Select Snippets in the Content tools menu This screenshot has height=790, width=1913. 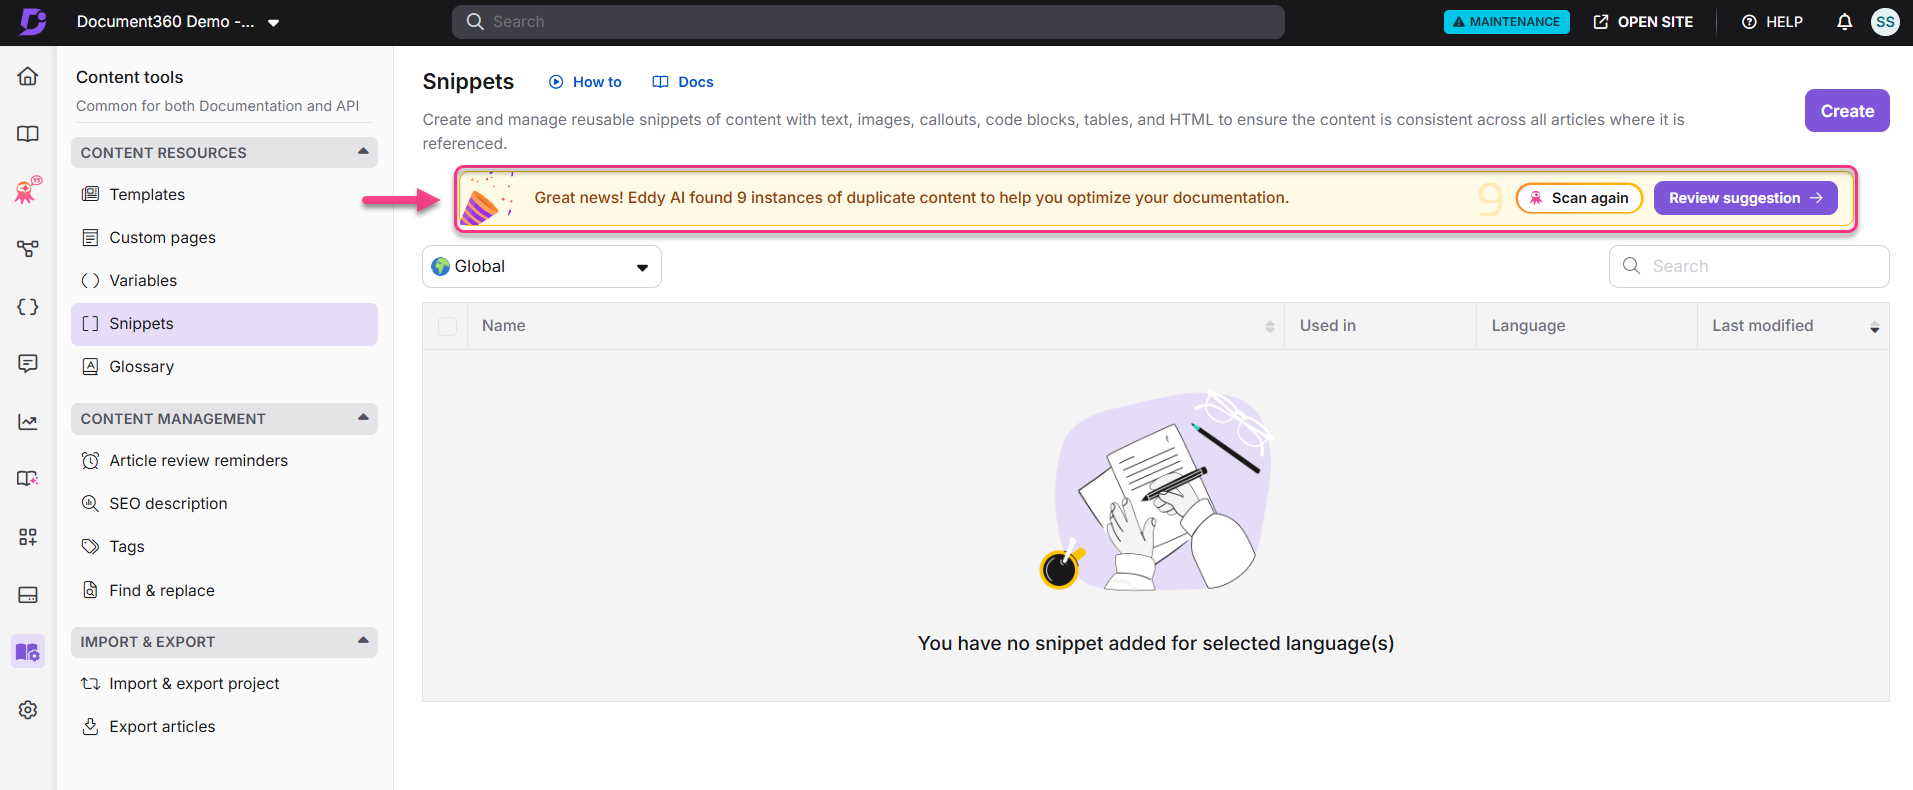tap(224, 324)
